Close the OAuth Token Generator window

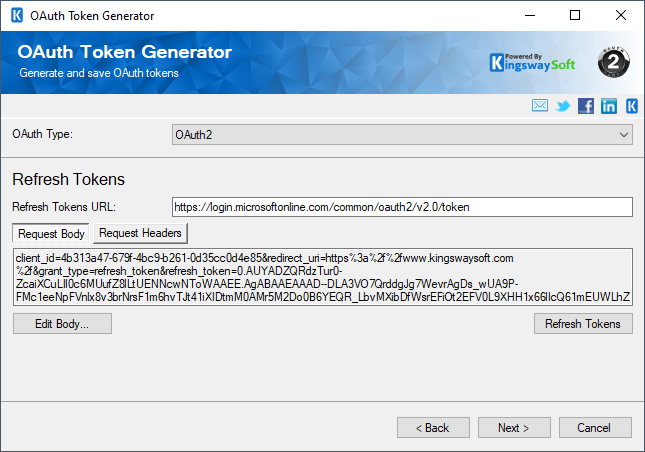[621, 16]
